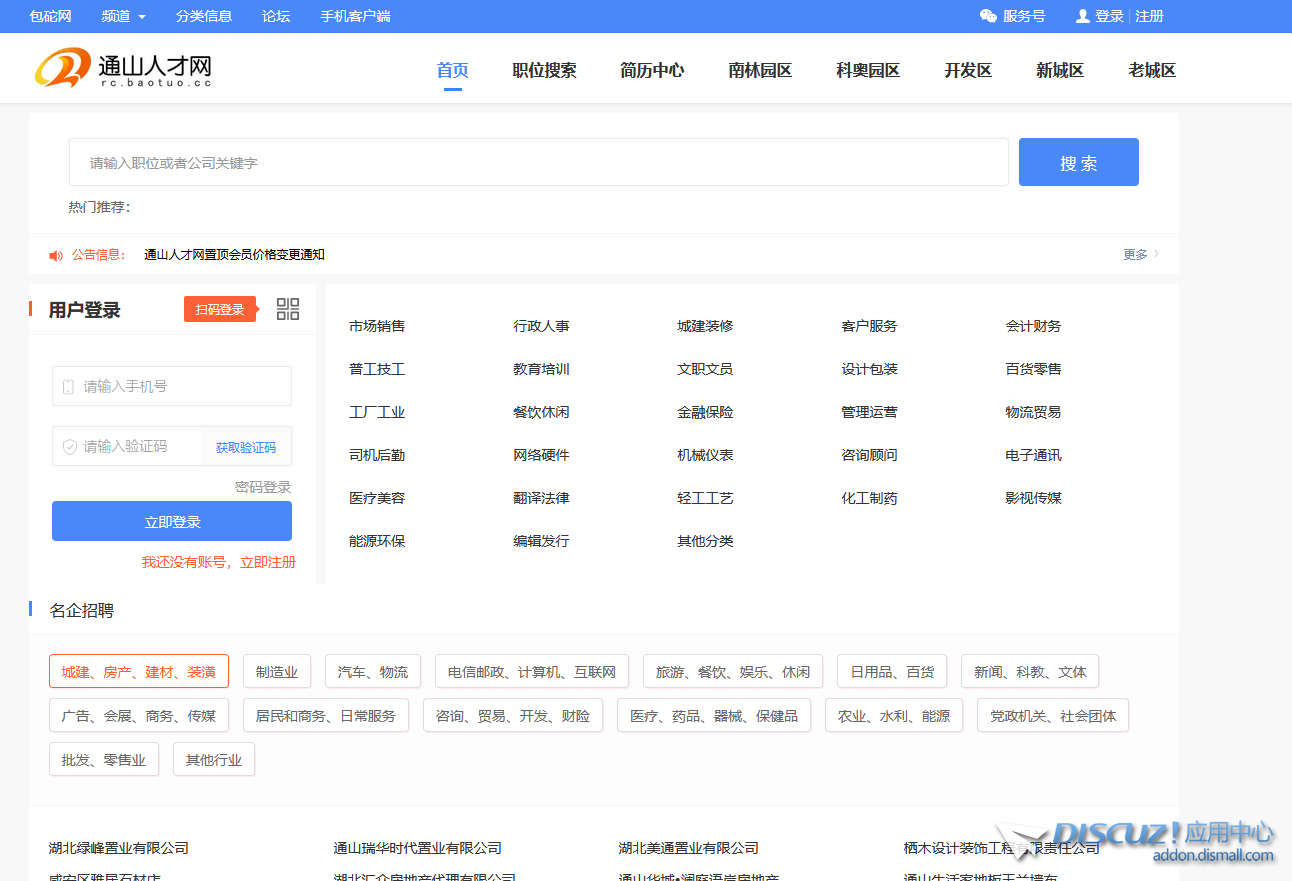1292x881 pixels.
Task: Open the 简历中心 nav item
Action: pyautogui.click(x=652, y=70)
